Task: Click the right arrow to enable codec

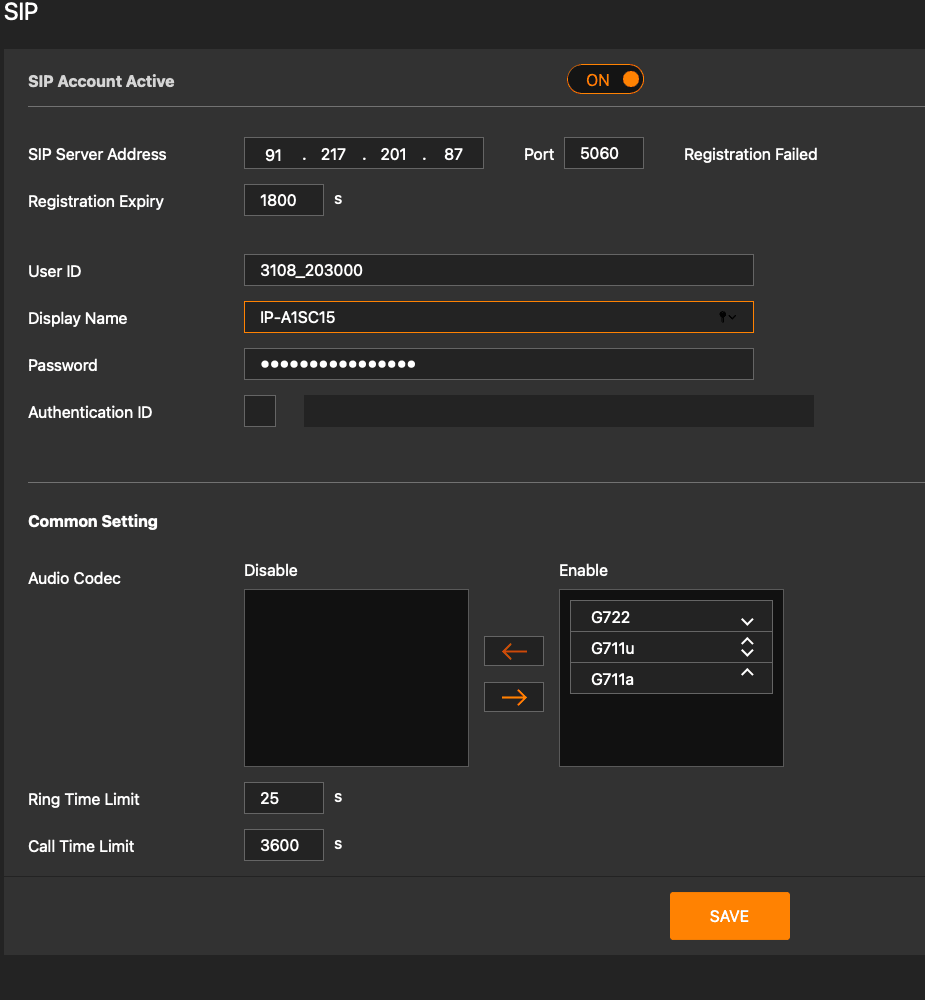Action: tap(514, 697)
